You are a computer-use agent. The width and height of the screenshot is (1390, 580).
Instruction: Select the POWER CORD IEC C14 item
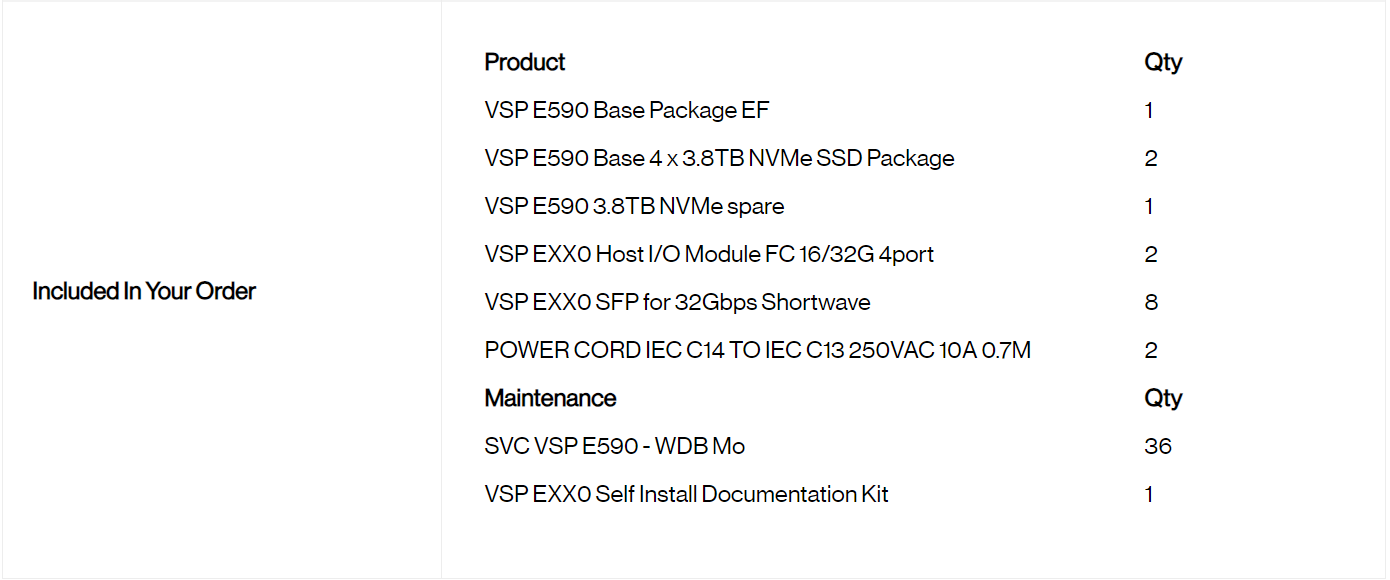pyautogui.click(x=757, y=350)
